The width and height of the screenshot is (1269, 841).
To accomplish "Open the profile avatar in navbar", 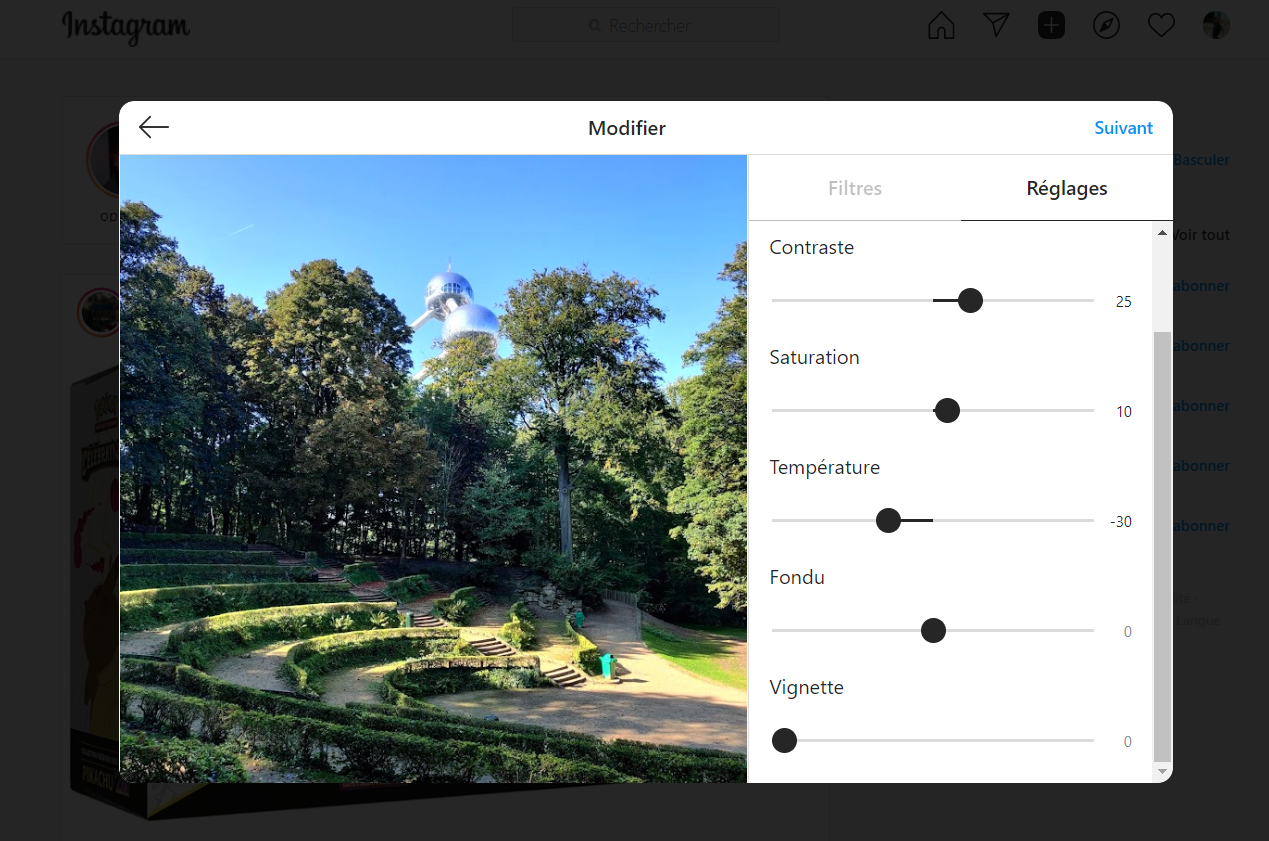I will tap(1216, 26).
